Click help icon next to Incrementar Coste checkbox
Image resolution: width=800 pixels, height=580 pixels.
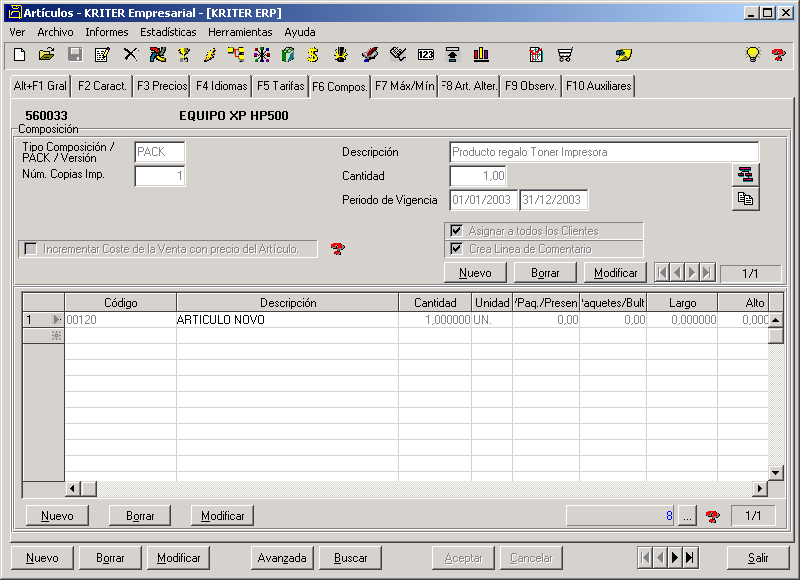tap(337, 249)
